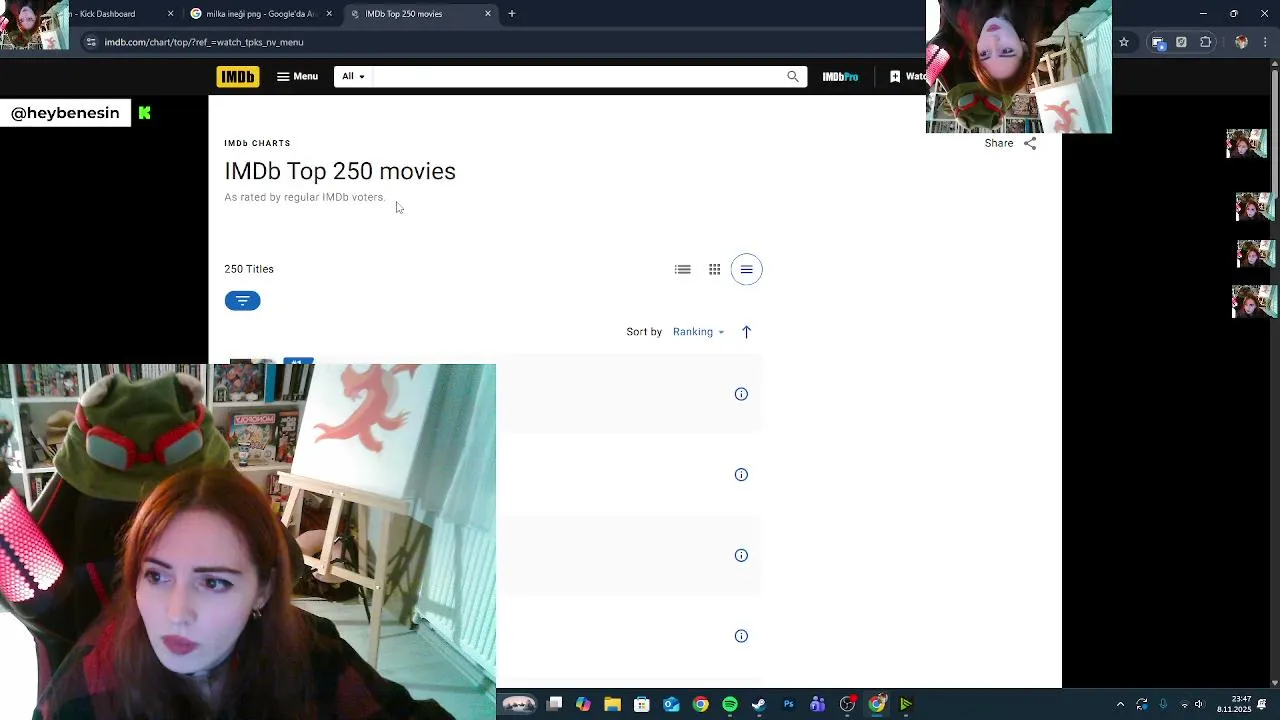The width and height of the screenshot is (1280, 720).
Task: Open the IMDb Menu
Action: pyautogui.click(x=297, y=76)
